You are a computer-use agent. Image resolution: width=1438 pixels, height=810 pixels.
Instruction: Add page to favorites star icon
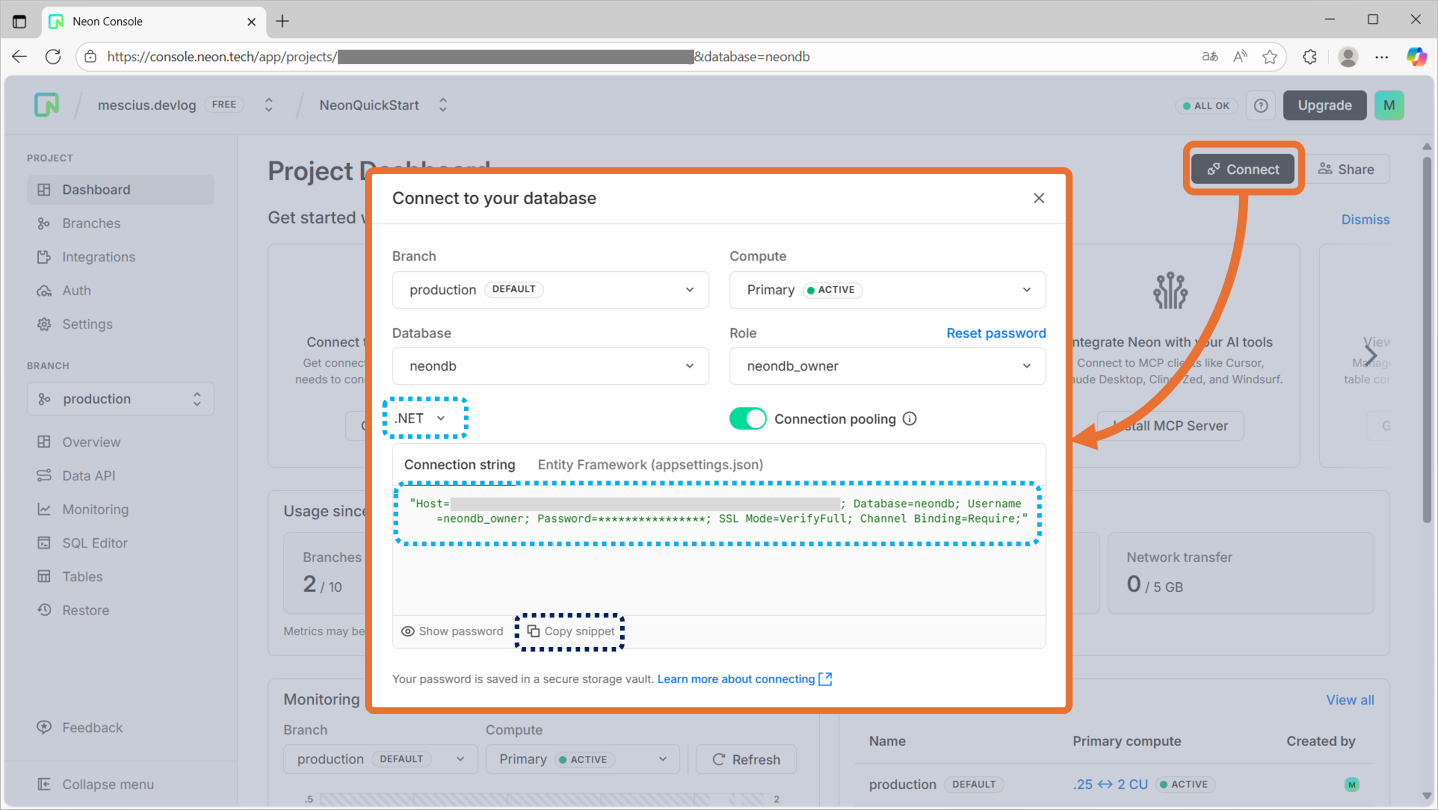(1270, 57)
